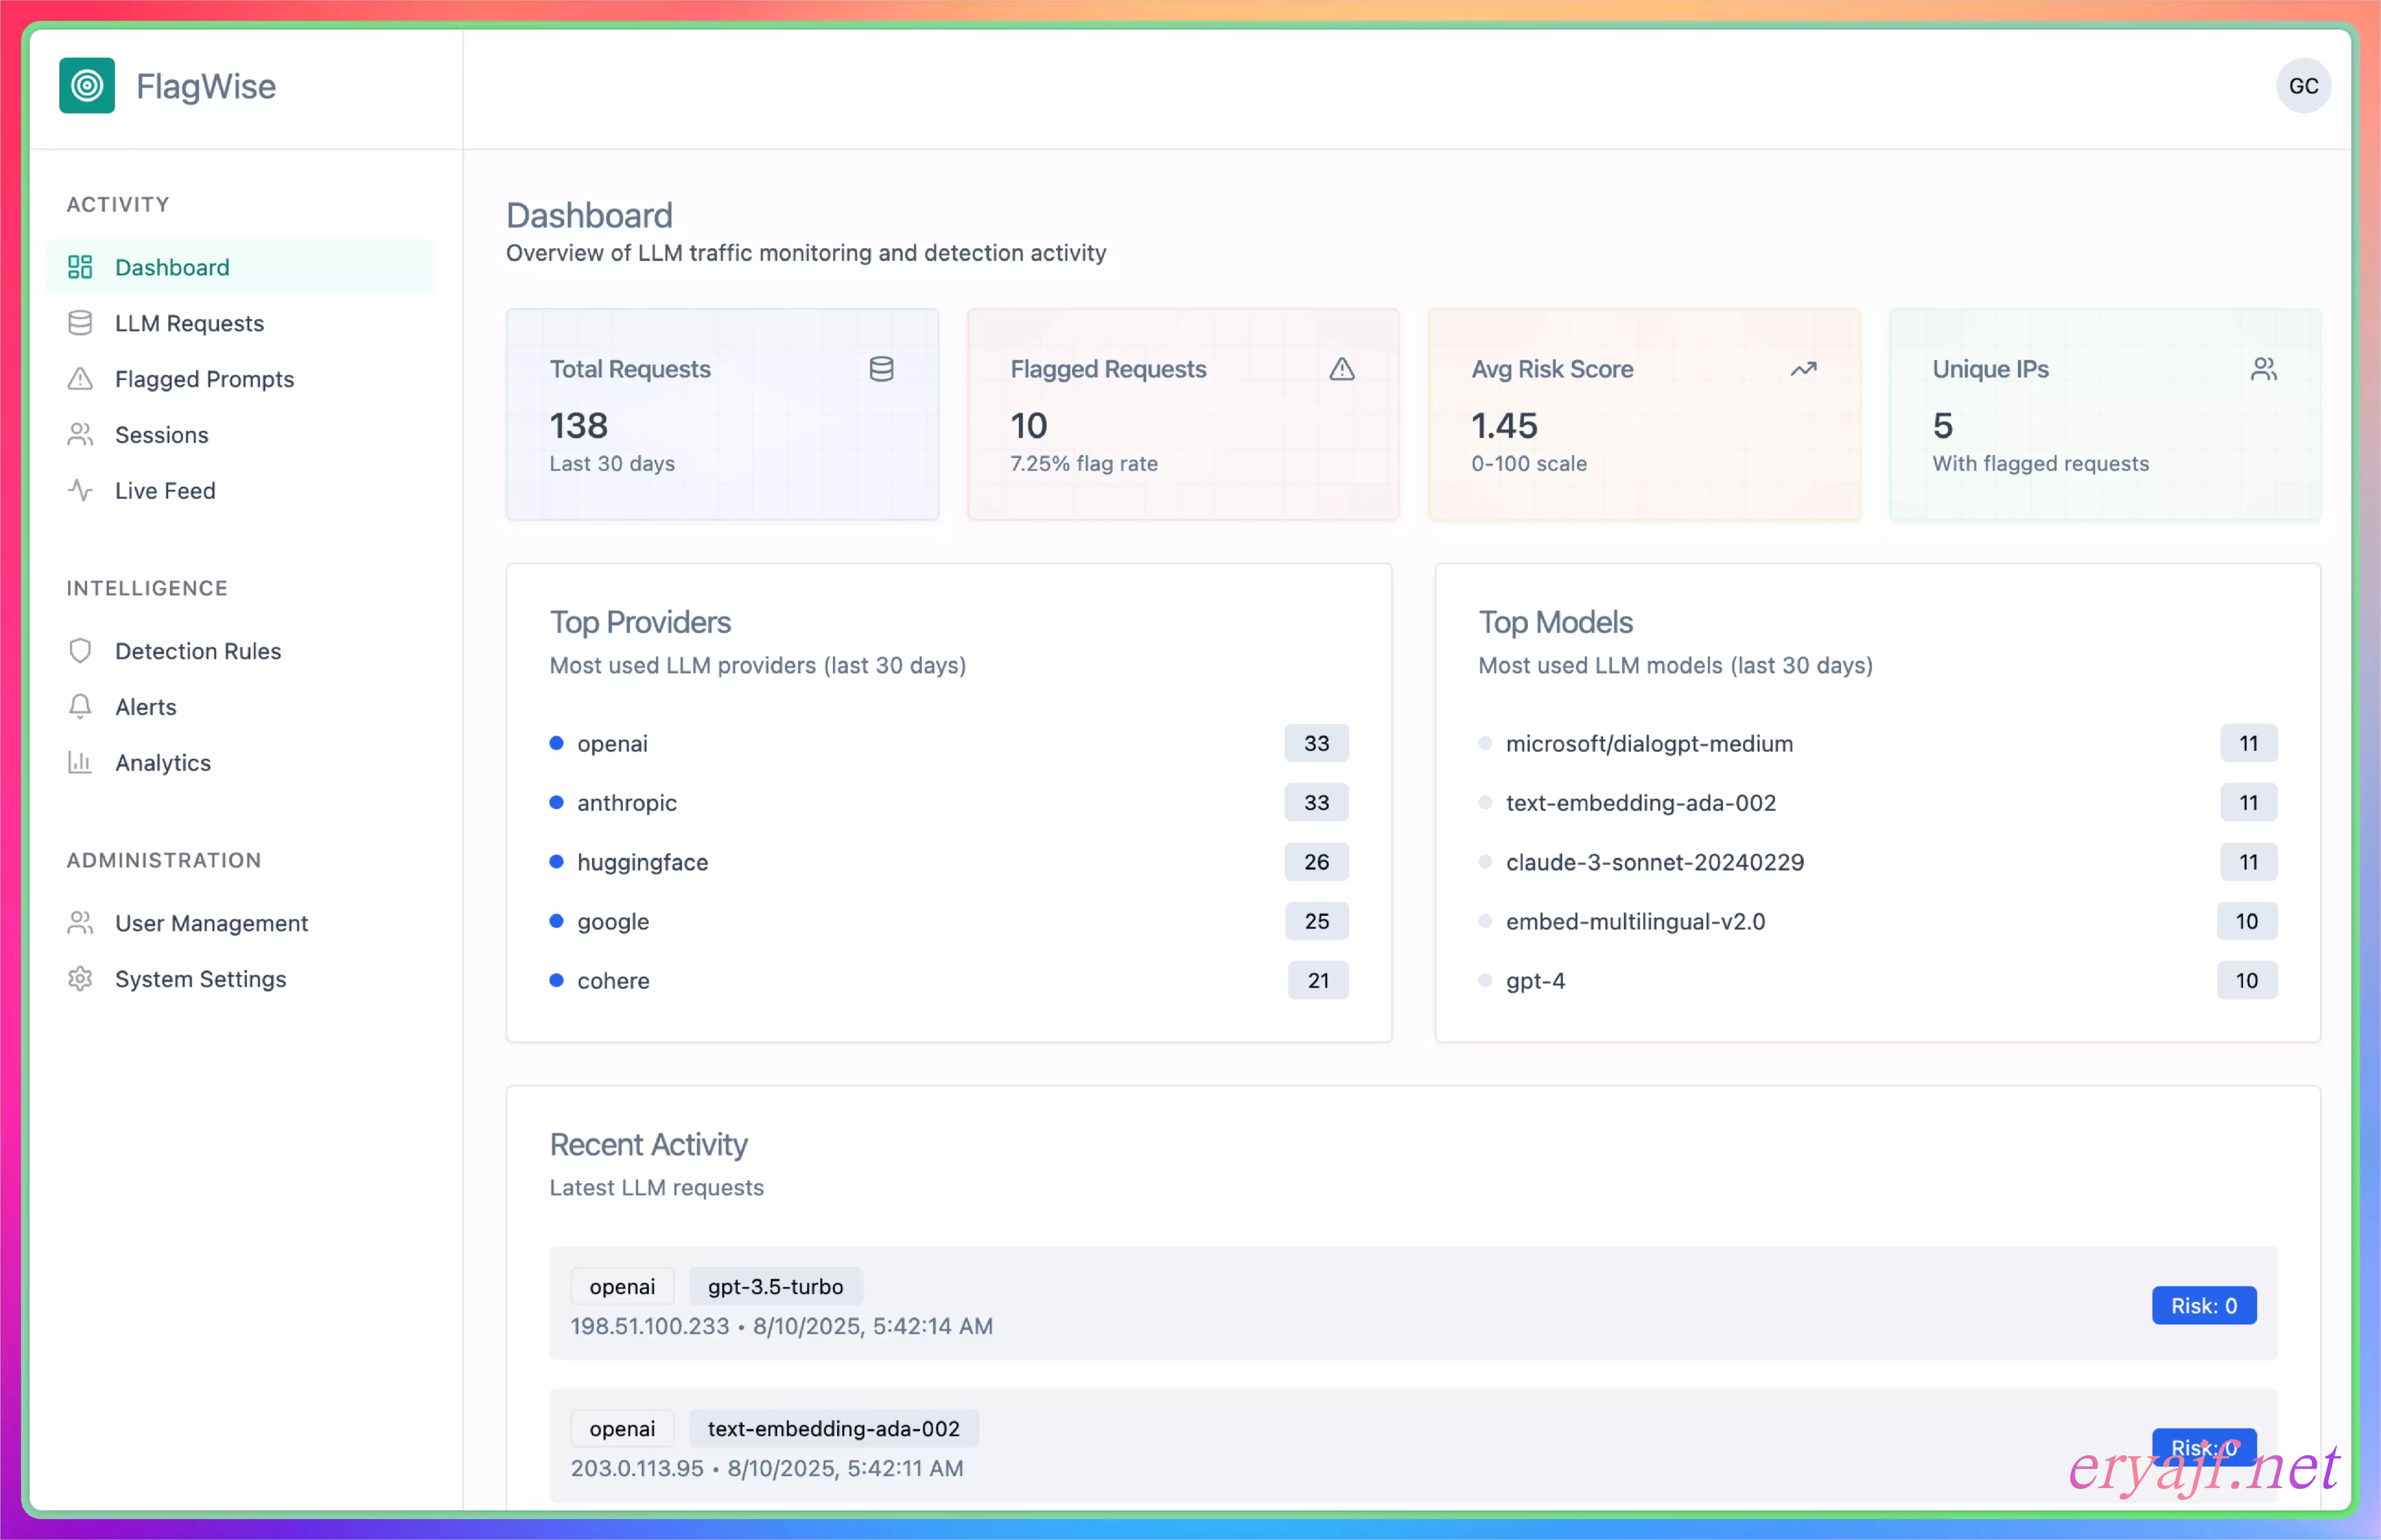
Task: Click the Top Providers heading
Action: 640,622
